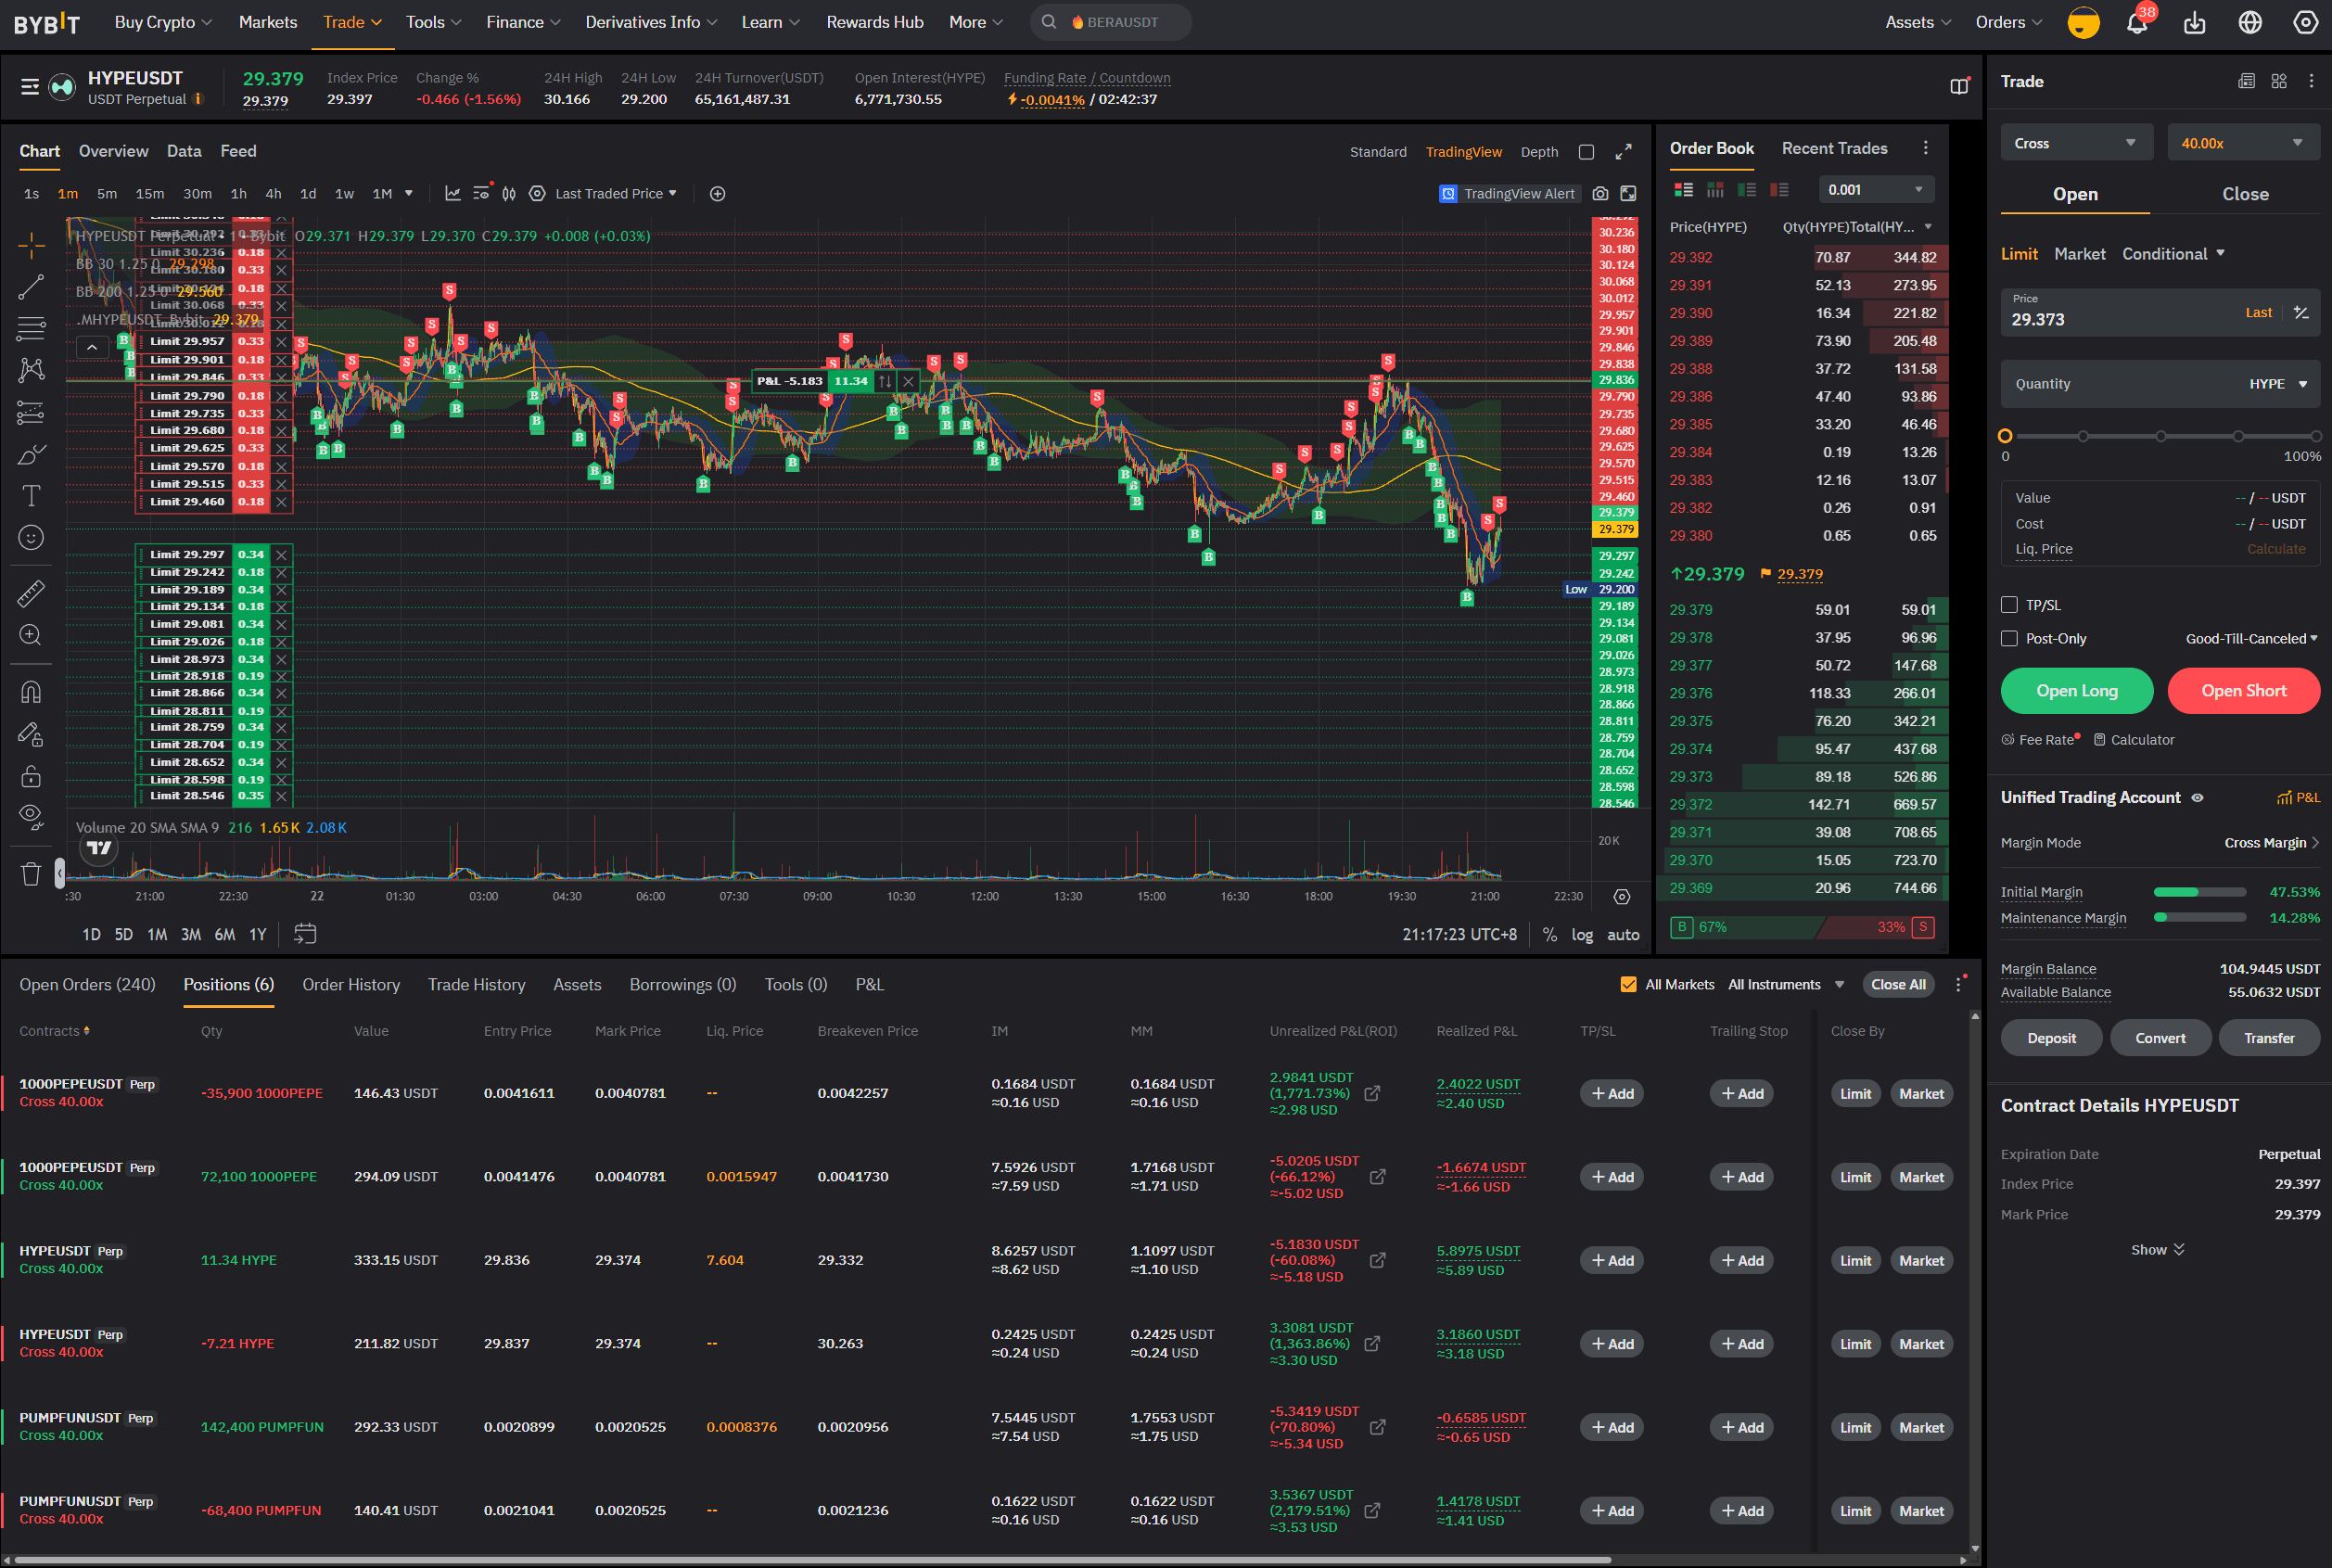The height and width of the screenshot is (1568, 2332).
Task: Open the HYPE quantity unit dropdown
Action: 2277,384
